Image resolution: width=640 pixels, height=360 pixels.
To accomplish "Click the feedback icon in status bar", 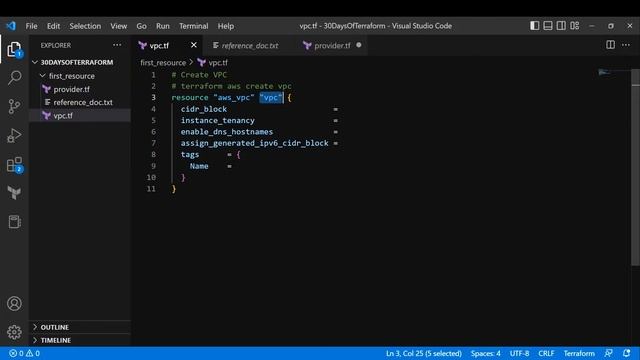I will 609,353.
